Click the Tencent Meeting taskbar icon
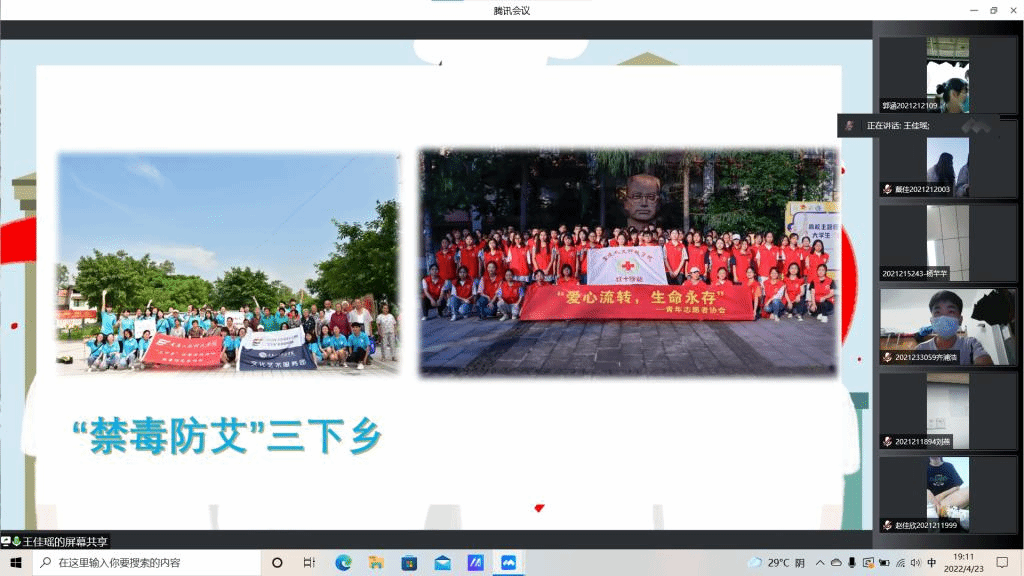This screenshot has width=1024, height=576. pyautogui.click(x=508, y=563)
